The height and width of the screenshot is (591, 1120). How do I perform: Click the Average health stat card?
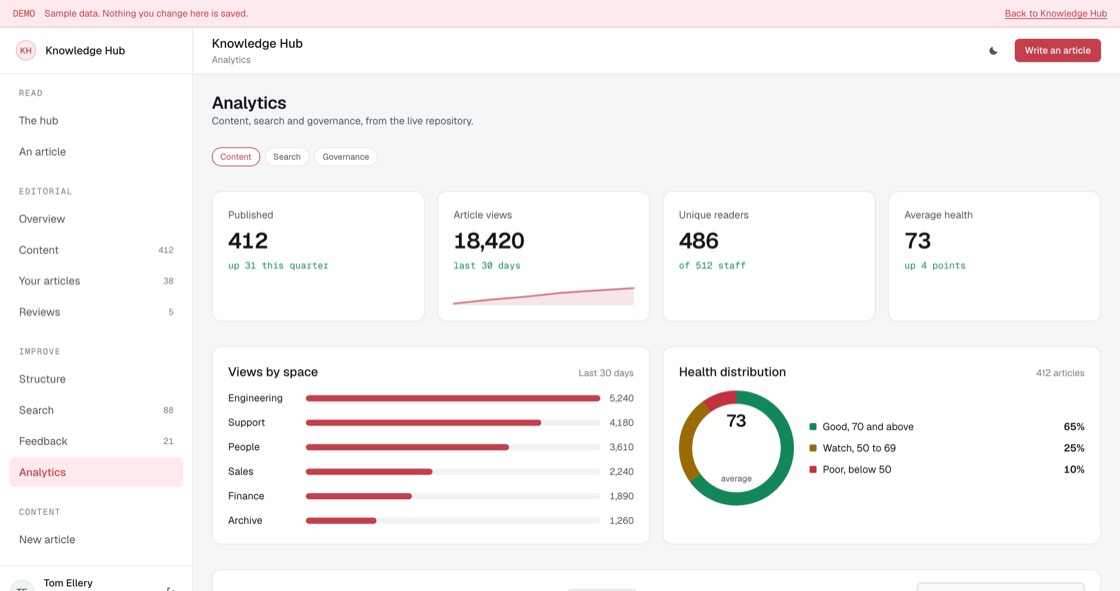(x=994, y=256)
